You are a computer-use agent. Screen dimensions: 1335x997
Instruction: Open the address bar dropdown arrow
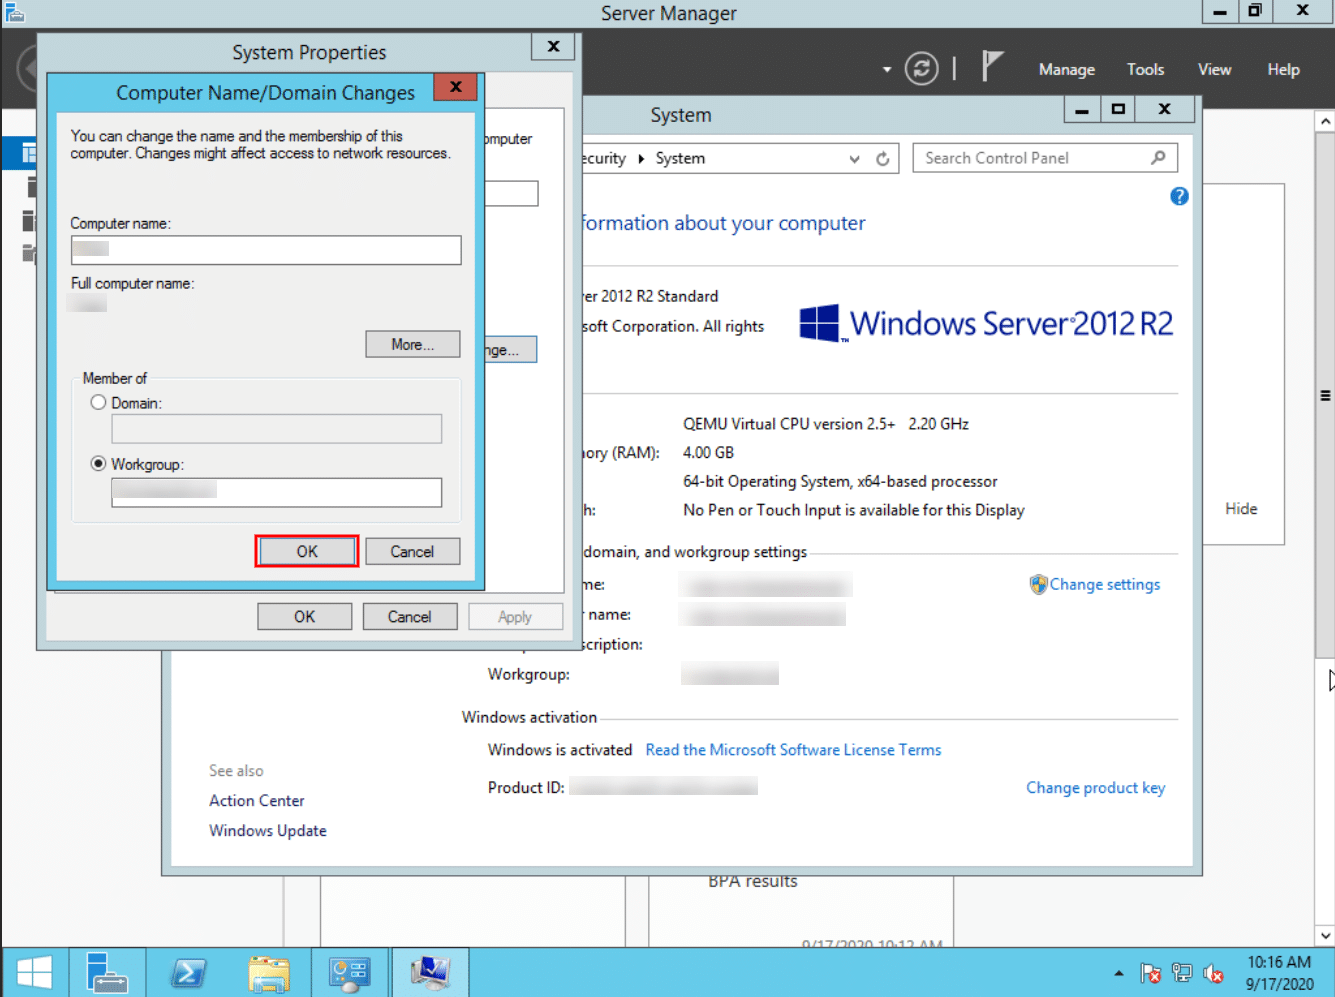854,158
